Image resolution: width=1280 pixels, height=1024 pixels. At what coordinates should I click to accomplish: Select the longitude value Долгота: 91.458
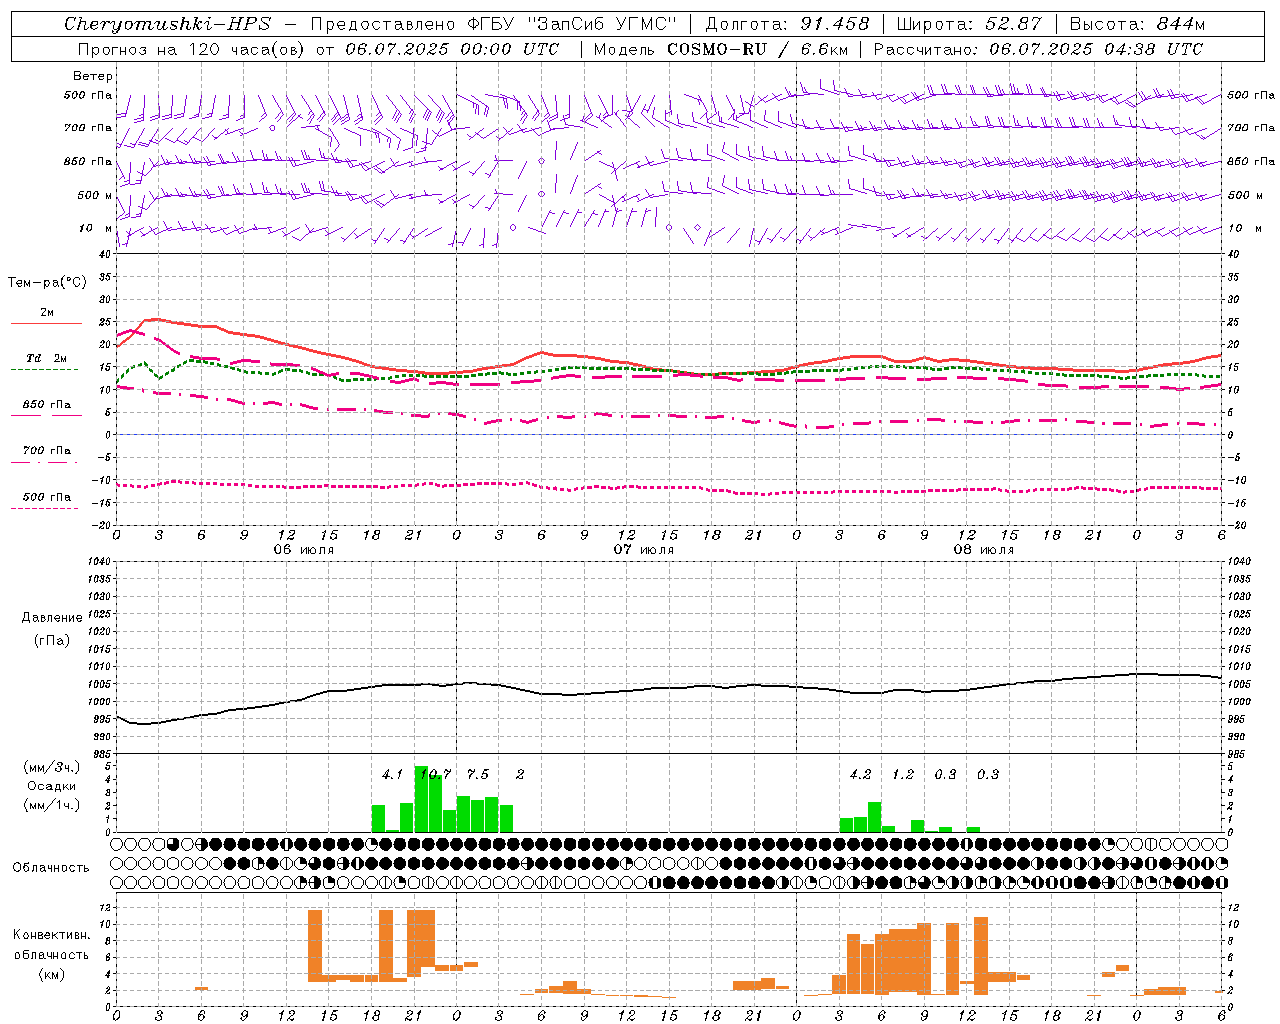click(x=787, y=24)
